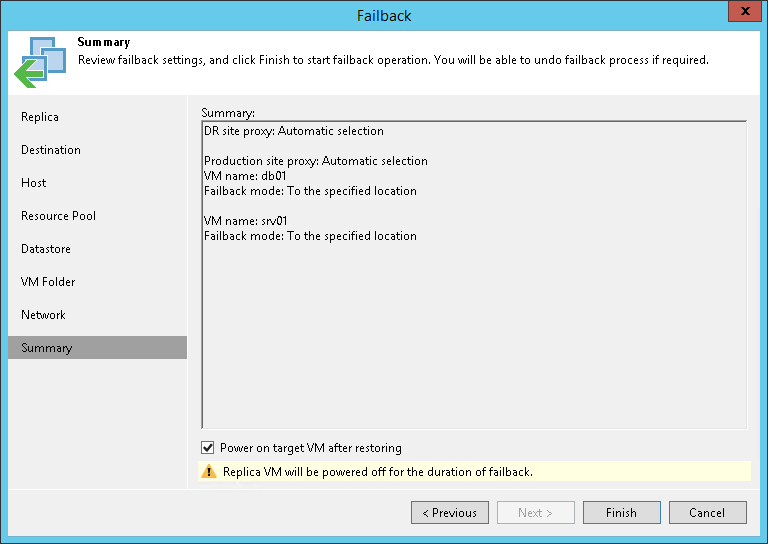The width and height of the screenshot is (768, 544).
Task: Click the Summary step in sidebar
Action: (x=47, y=348)
